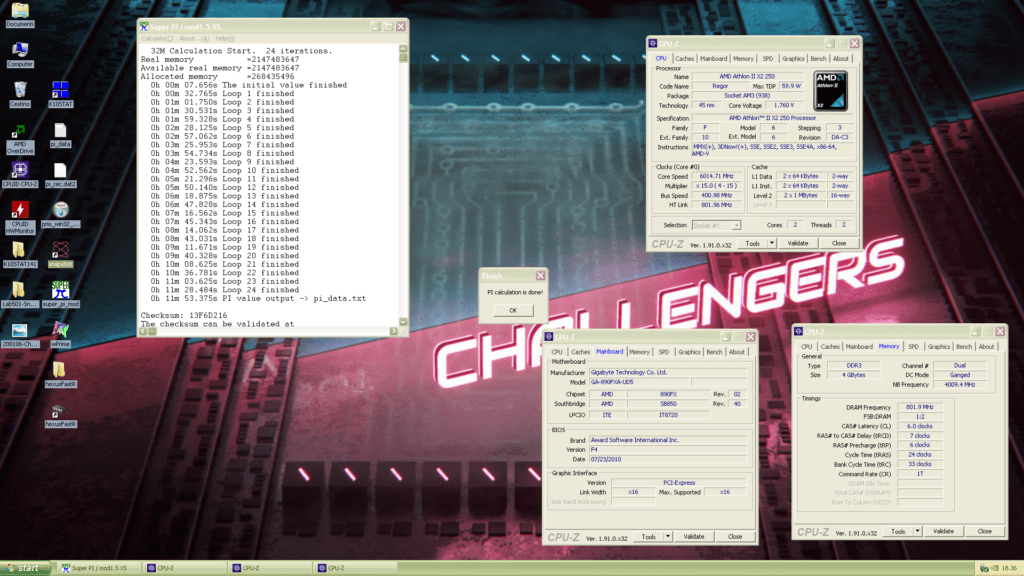The height and width of the screenshot is (576, 1024).
Task: Click Tools button in top CPU-Z window
Action: pos(753,244)
